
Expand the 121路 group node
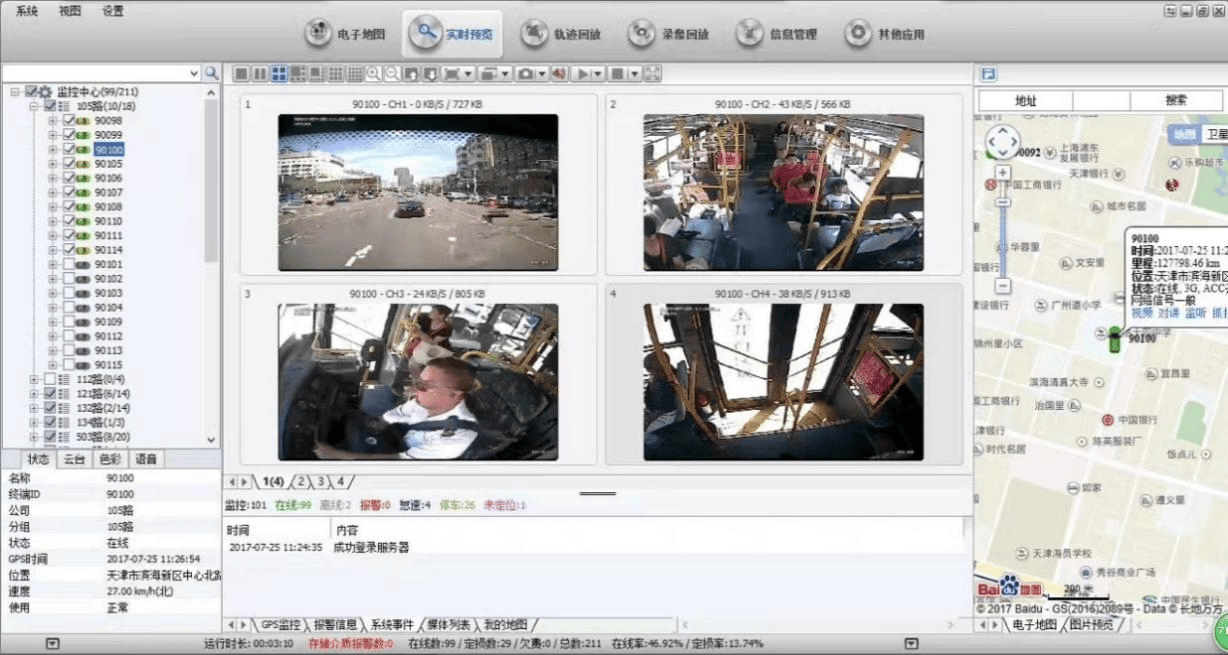click(x=34, y=393)
